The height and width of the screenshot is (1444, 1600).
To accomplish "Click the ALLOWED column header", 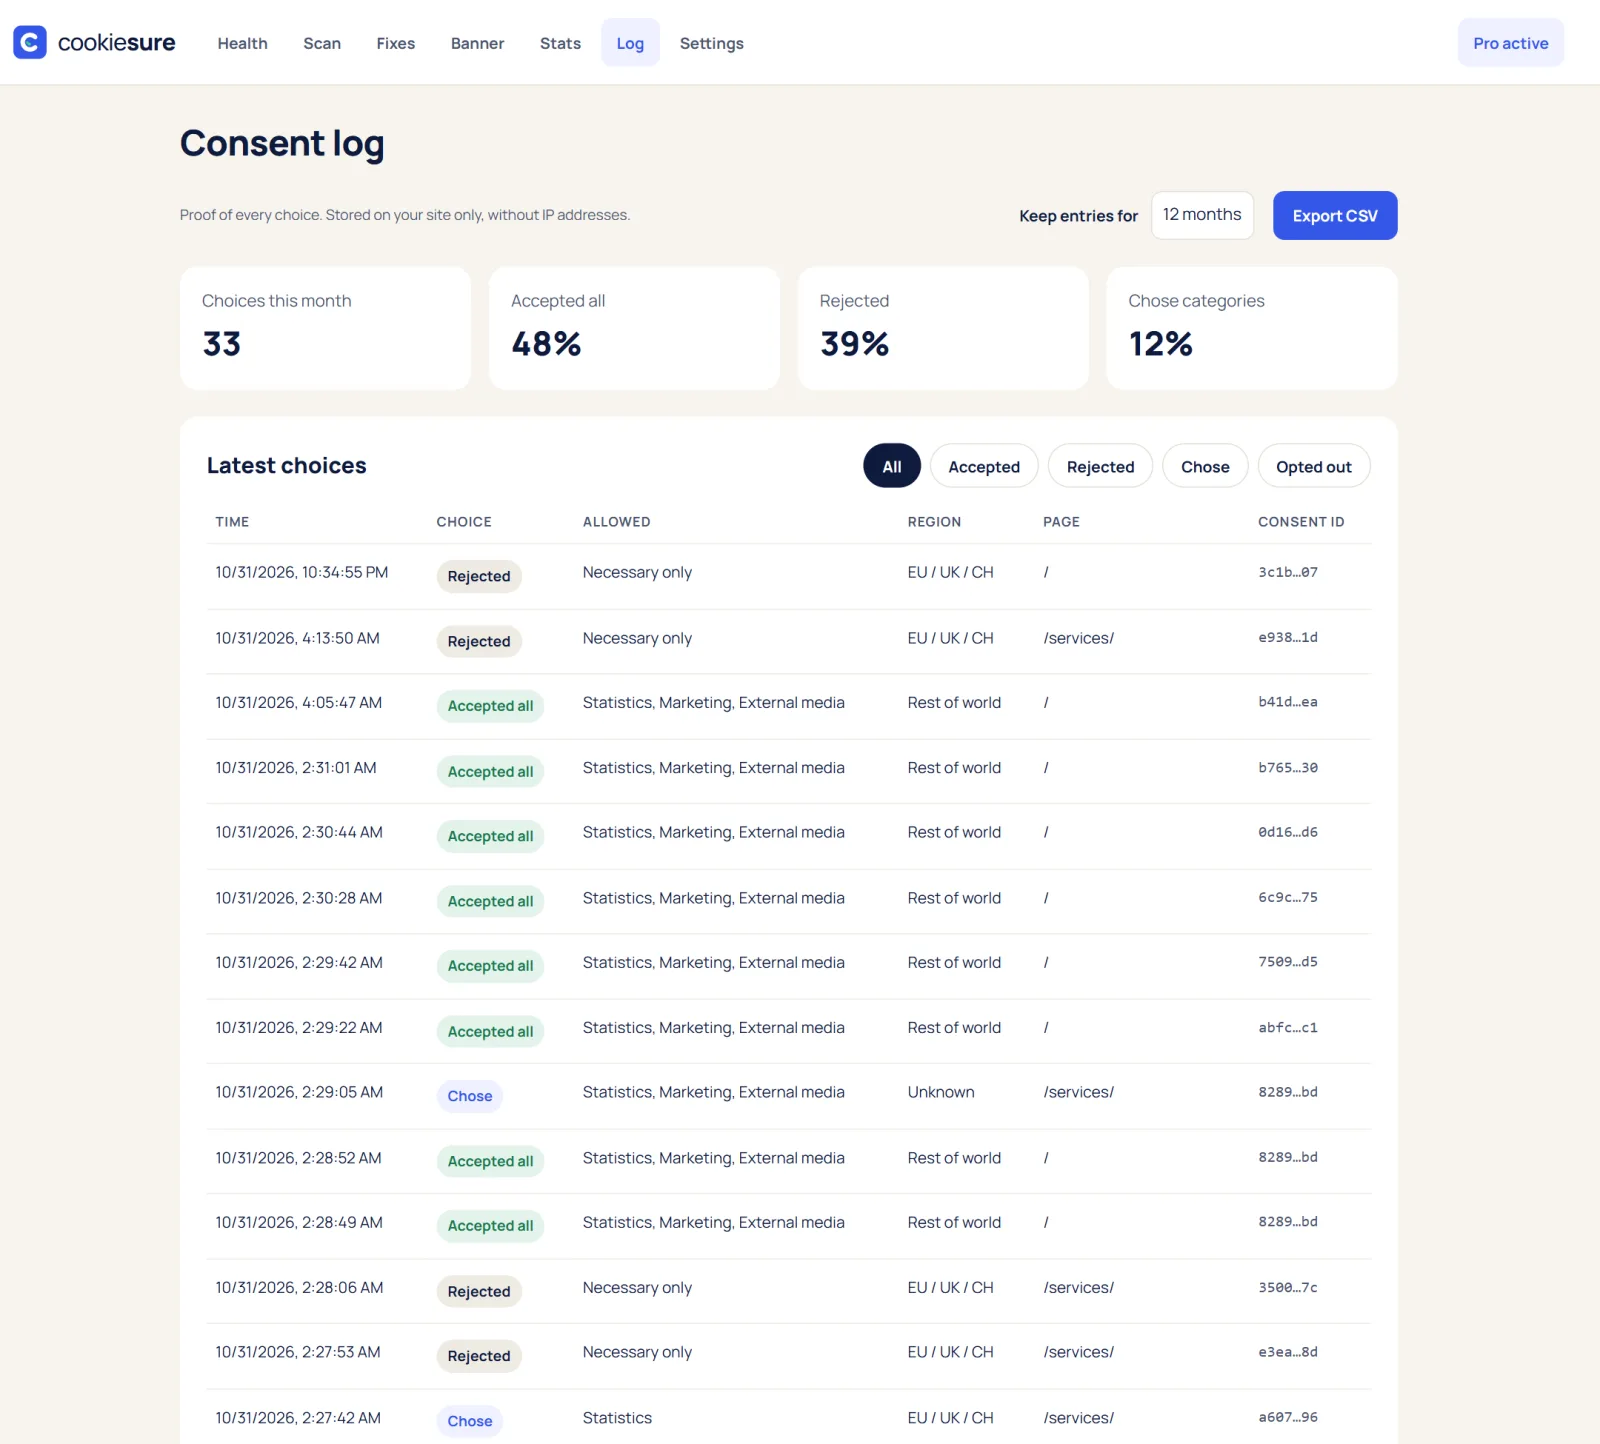I will coord(617,522).
